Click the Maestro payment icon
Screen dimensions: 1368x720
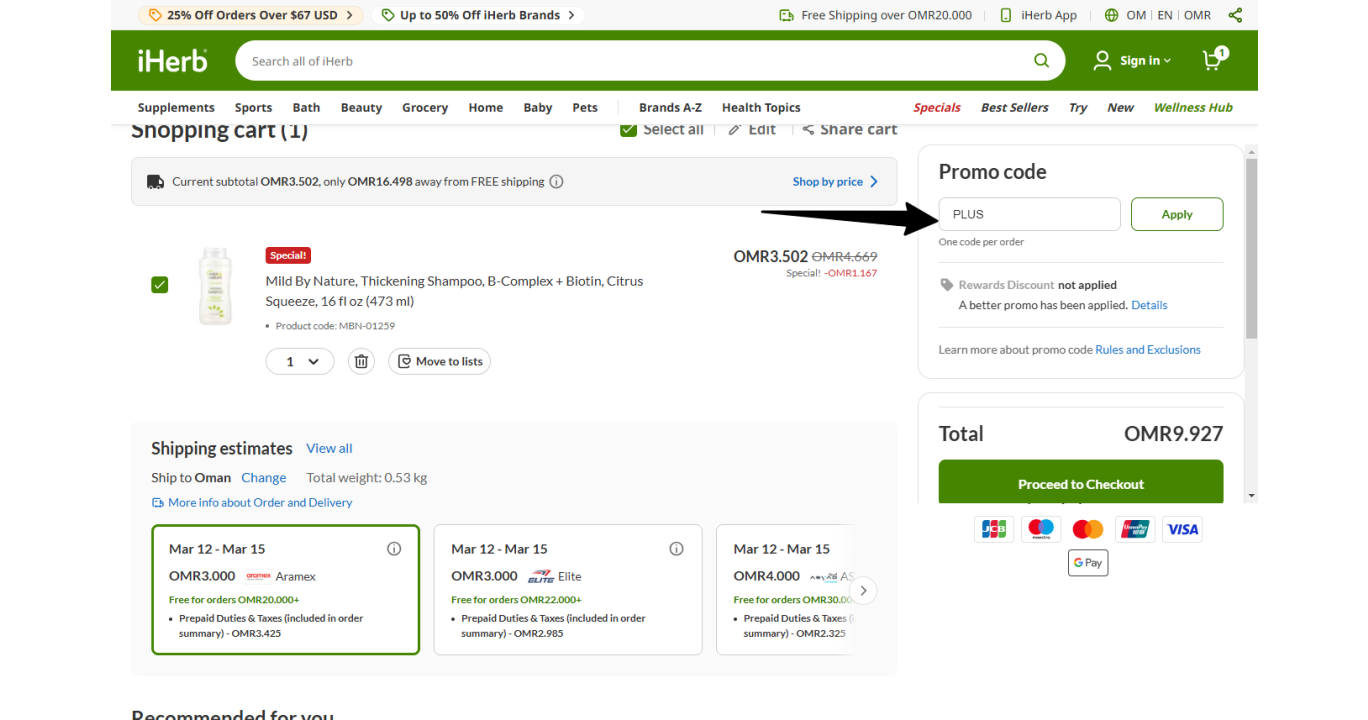(x=1041, y=530)
